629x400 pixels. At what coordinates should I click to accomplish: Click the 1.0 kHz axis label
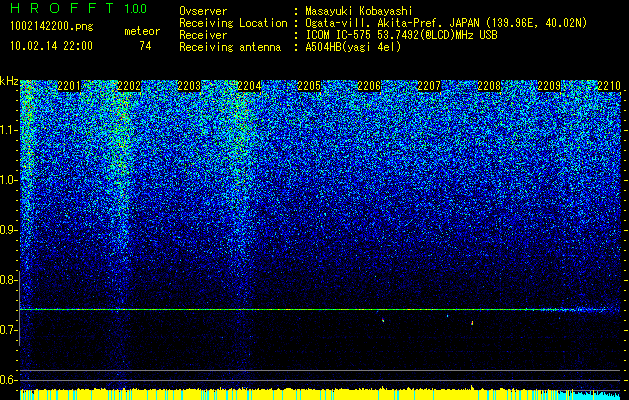coord(9,180)
